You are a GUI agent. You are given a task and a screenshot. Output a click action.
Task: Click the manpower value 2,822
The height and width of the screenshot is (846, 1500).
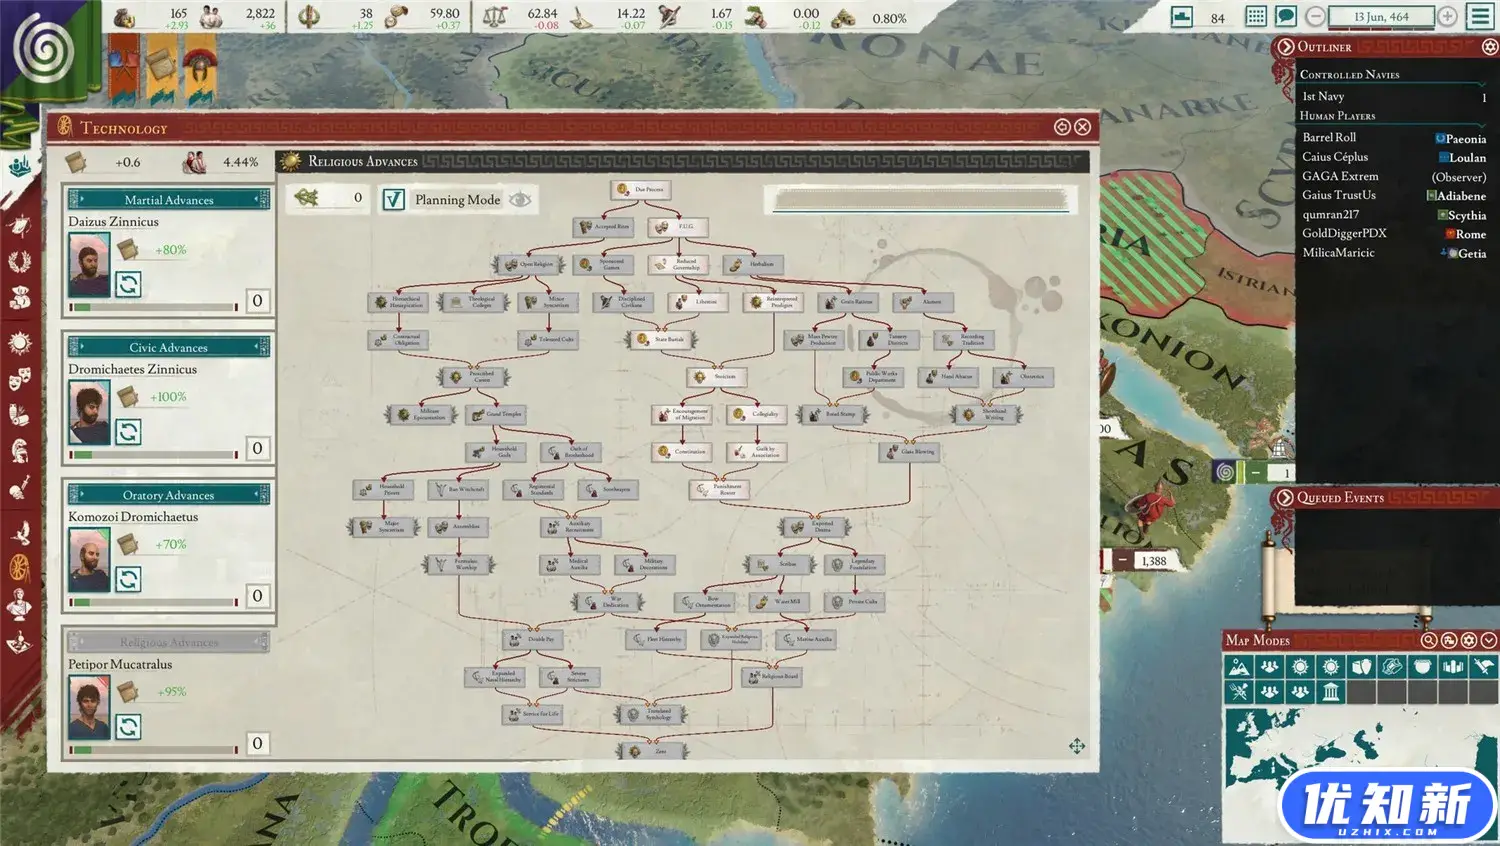[x=260, y=13]
